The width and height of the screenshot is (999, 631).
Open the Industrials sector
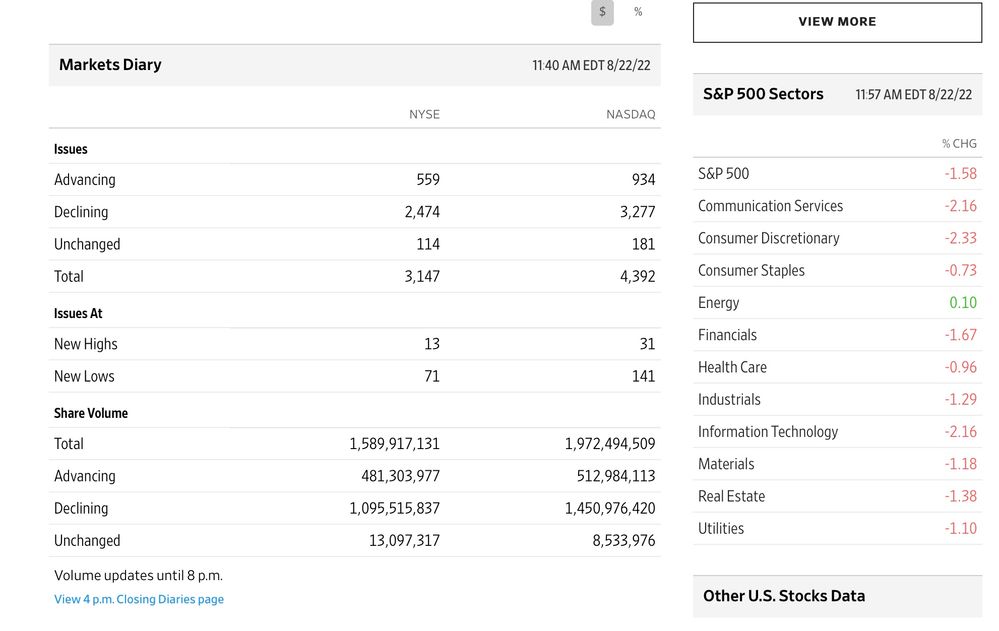click(729, 399)
